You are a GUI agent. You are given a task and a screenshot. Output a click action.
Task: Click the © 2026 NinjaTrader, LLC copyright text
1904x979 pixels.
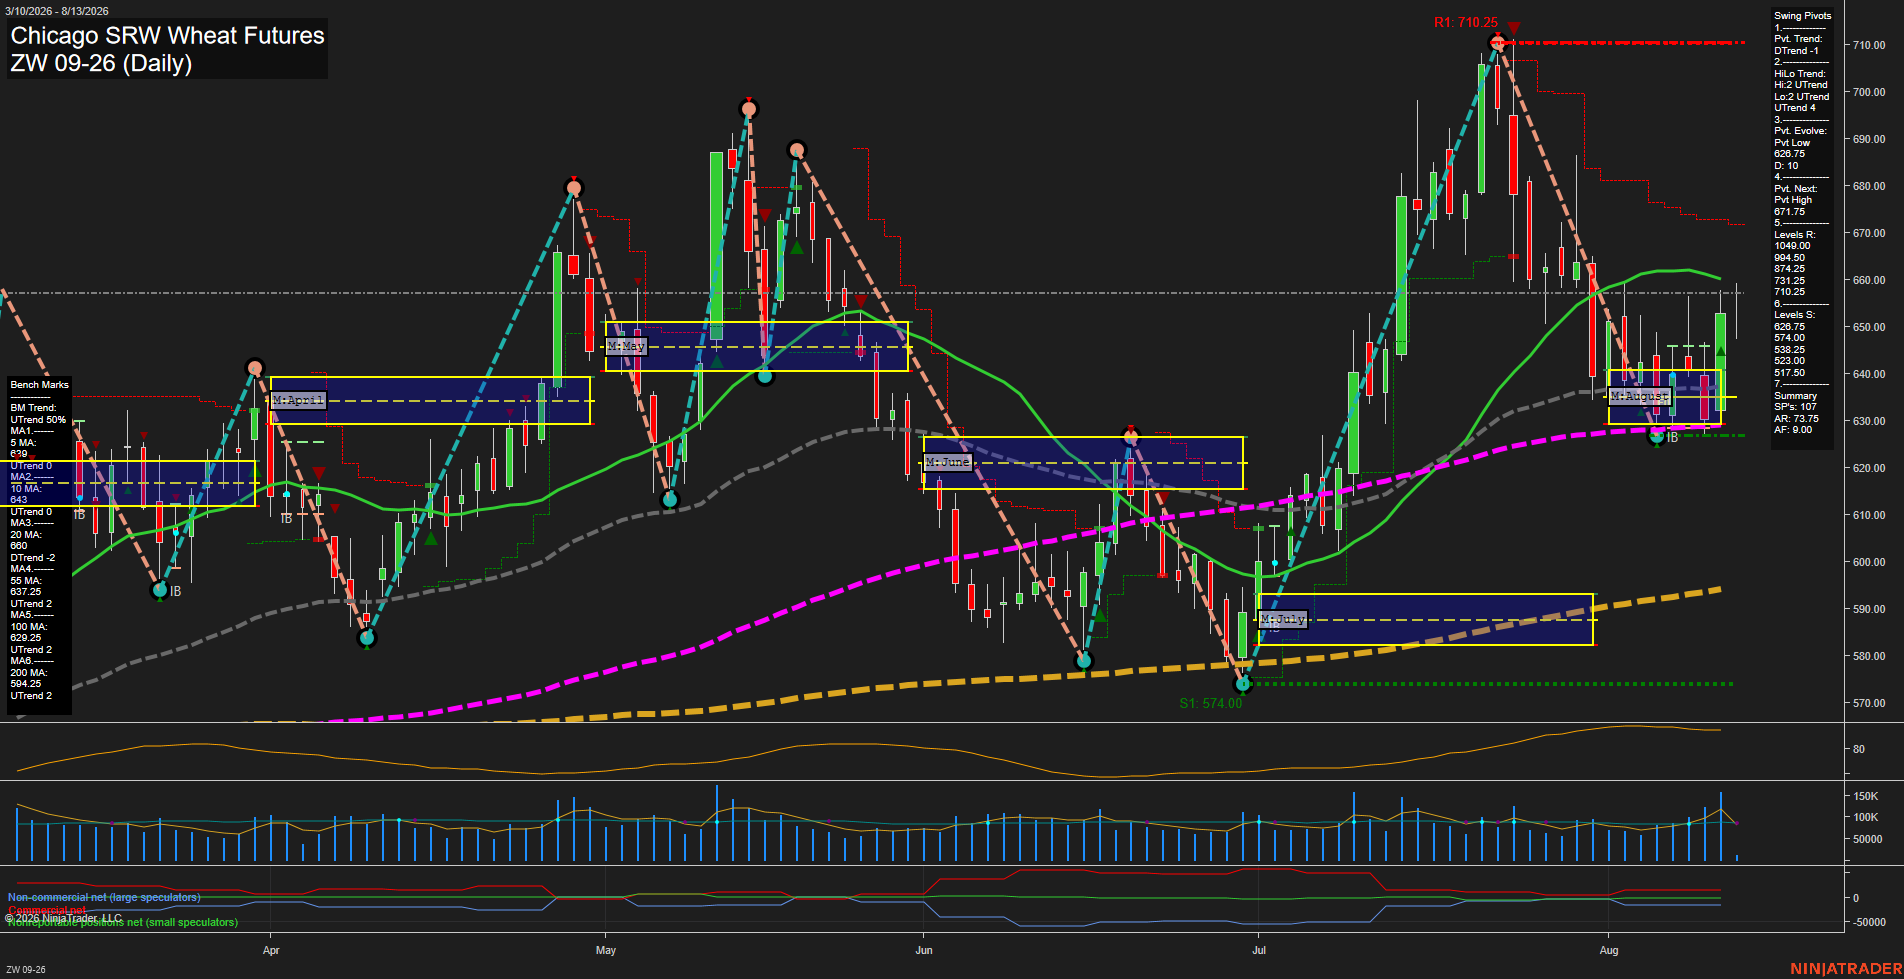(64, 918)
